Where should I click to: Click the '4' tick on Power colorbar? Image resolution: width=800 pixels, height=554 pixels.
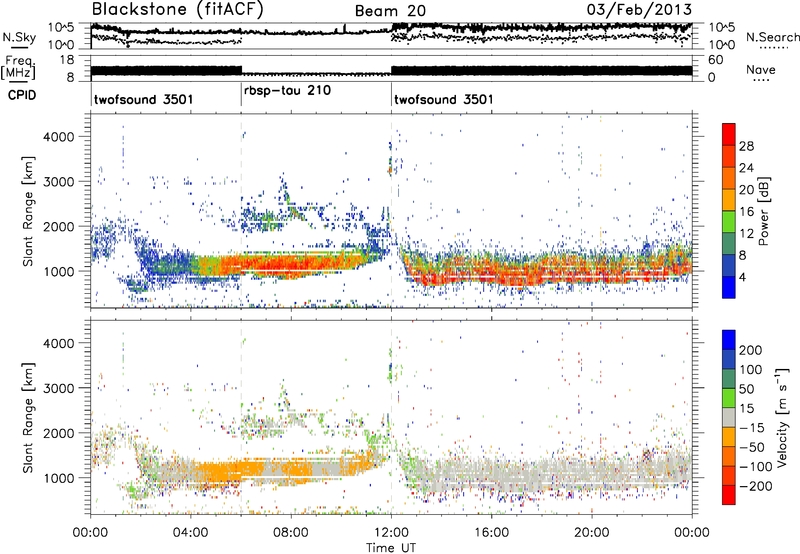click(742, 277)
